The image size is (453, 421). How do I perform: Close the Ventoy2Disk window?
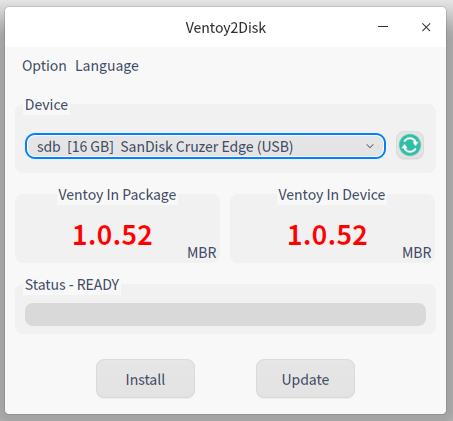[x=426, y=27]
